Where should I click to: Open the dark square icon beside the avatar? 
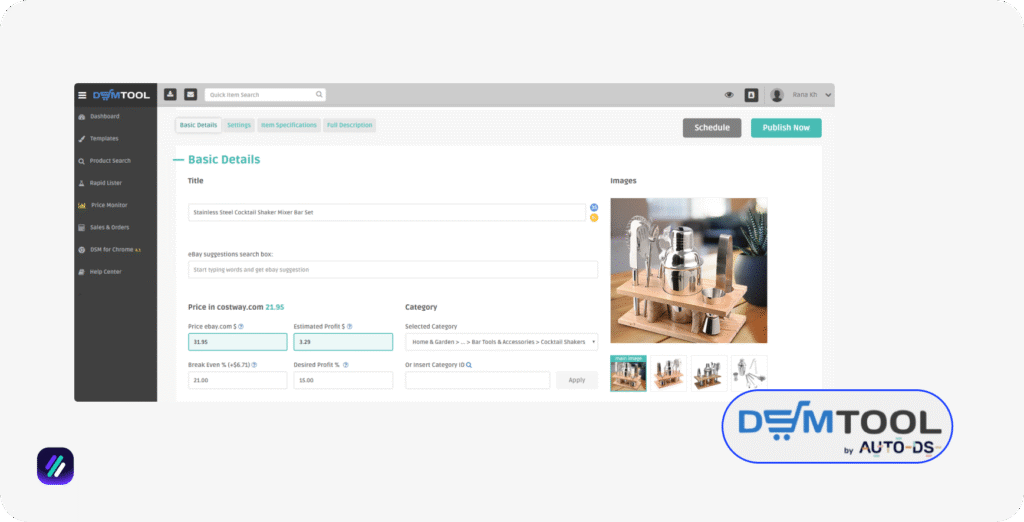[751, 95]
